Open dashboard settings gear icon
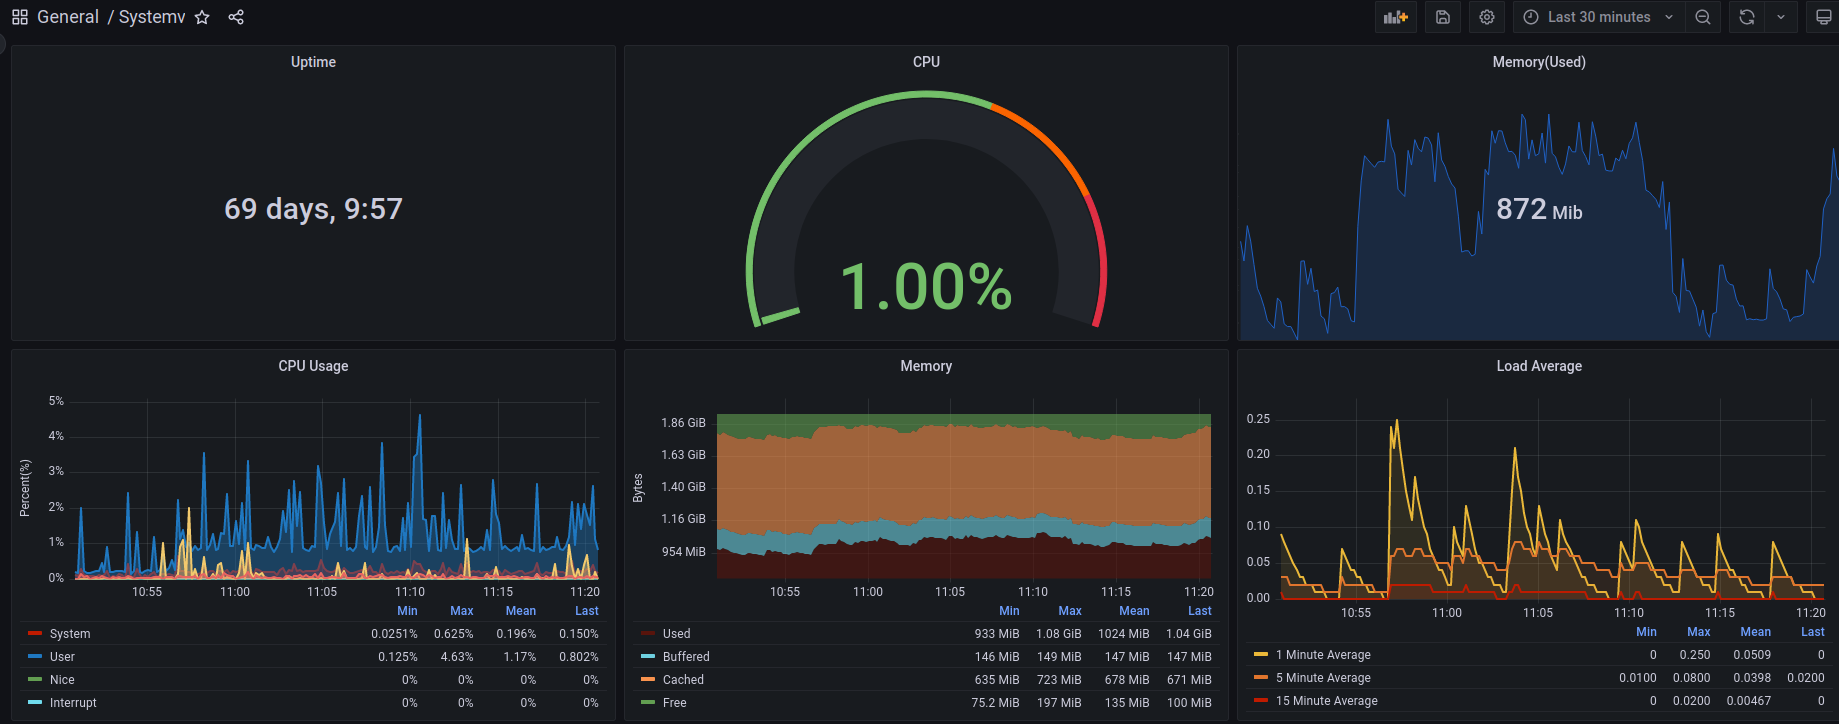The image size is (1839, 724). coord(1487,17)
